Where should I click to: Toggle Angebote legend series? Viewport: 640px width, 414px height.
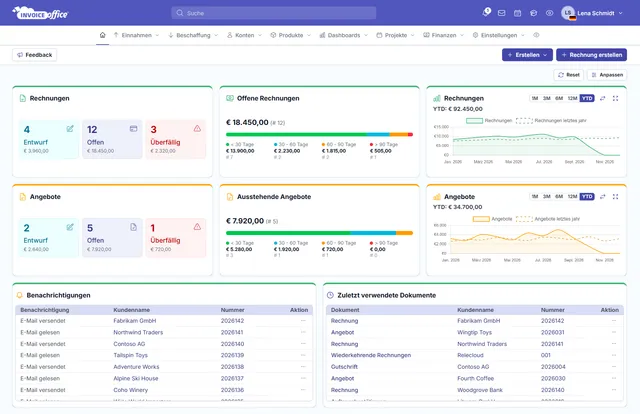click(x=492, y=219)
